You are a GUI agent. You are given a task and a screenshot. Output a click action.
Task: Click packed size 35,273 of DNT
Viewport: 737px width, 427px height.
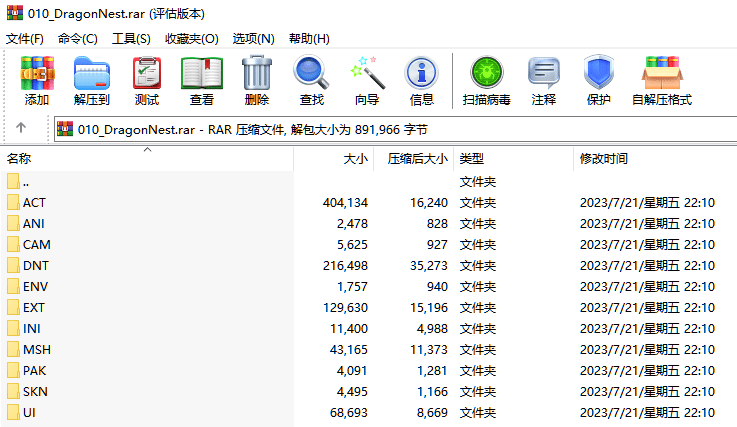click(429, 266)
